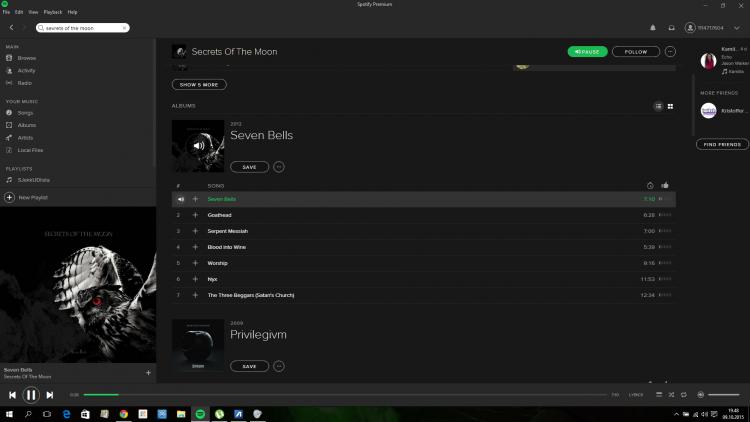Open the inbox icon near the profile
The width and height of the screenshot is (750, 422).
pos(672,28)
